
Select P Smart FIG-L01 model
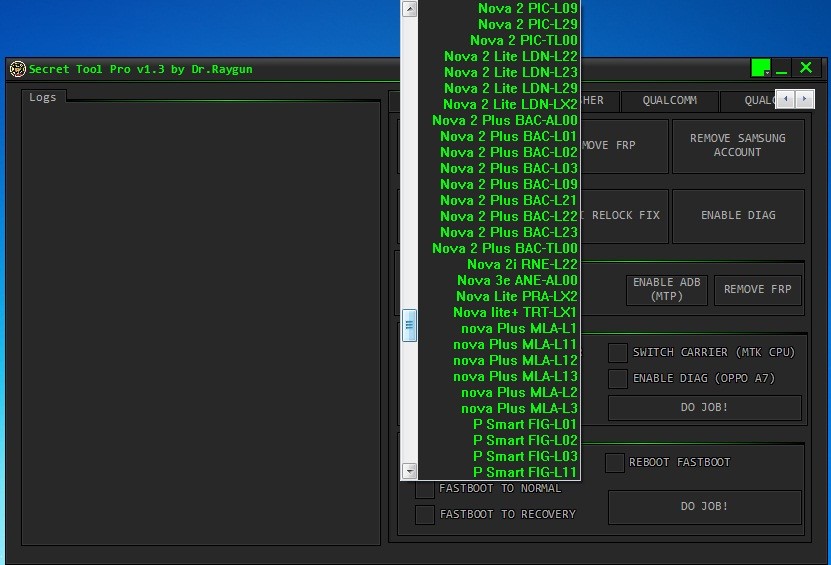point(499,424)
